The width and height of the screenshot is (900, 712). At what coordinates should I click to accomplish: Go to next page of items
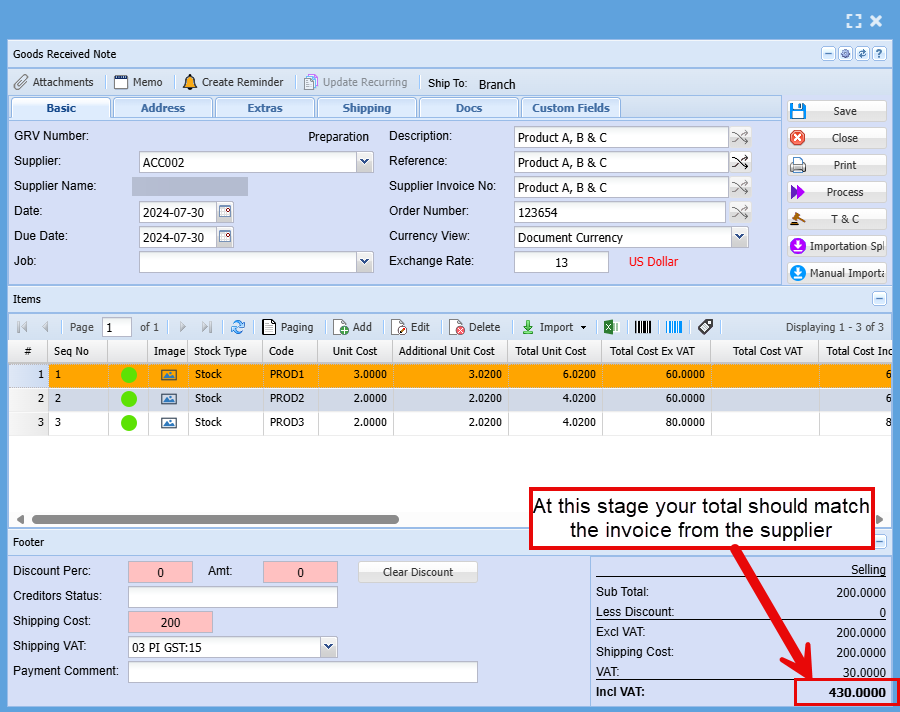click(x=183, y=327)
